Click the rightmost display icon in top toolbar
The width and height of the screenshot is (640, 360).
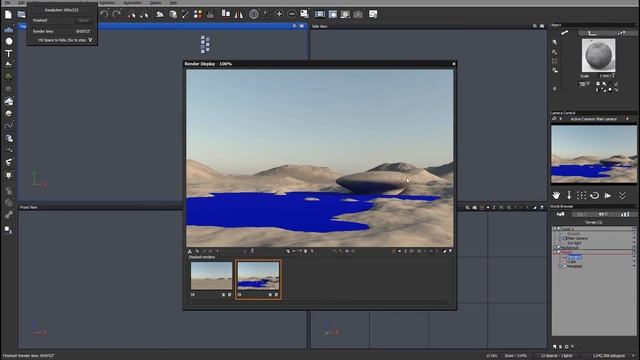(x=373, y=15)
